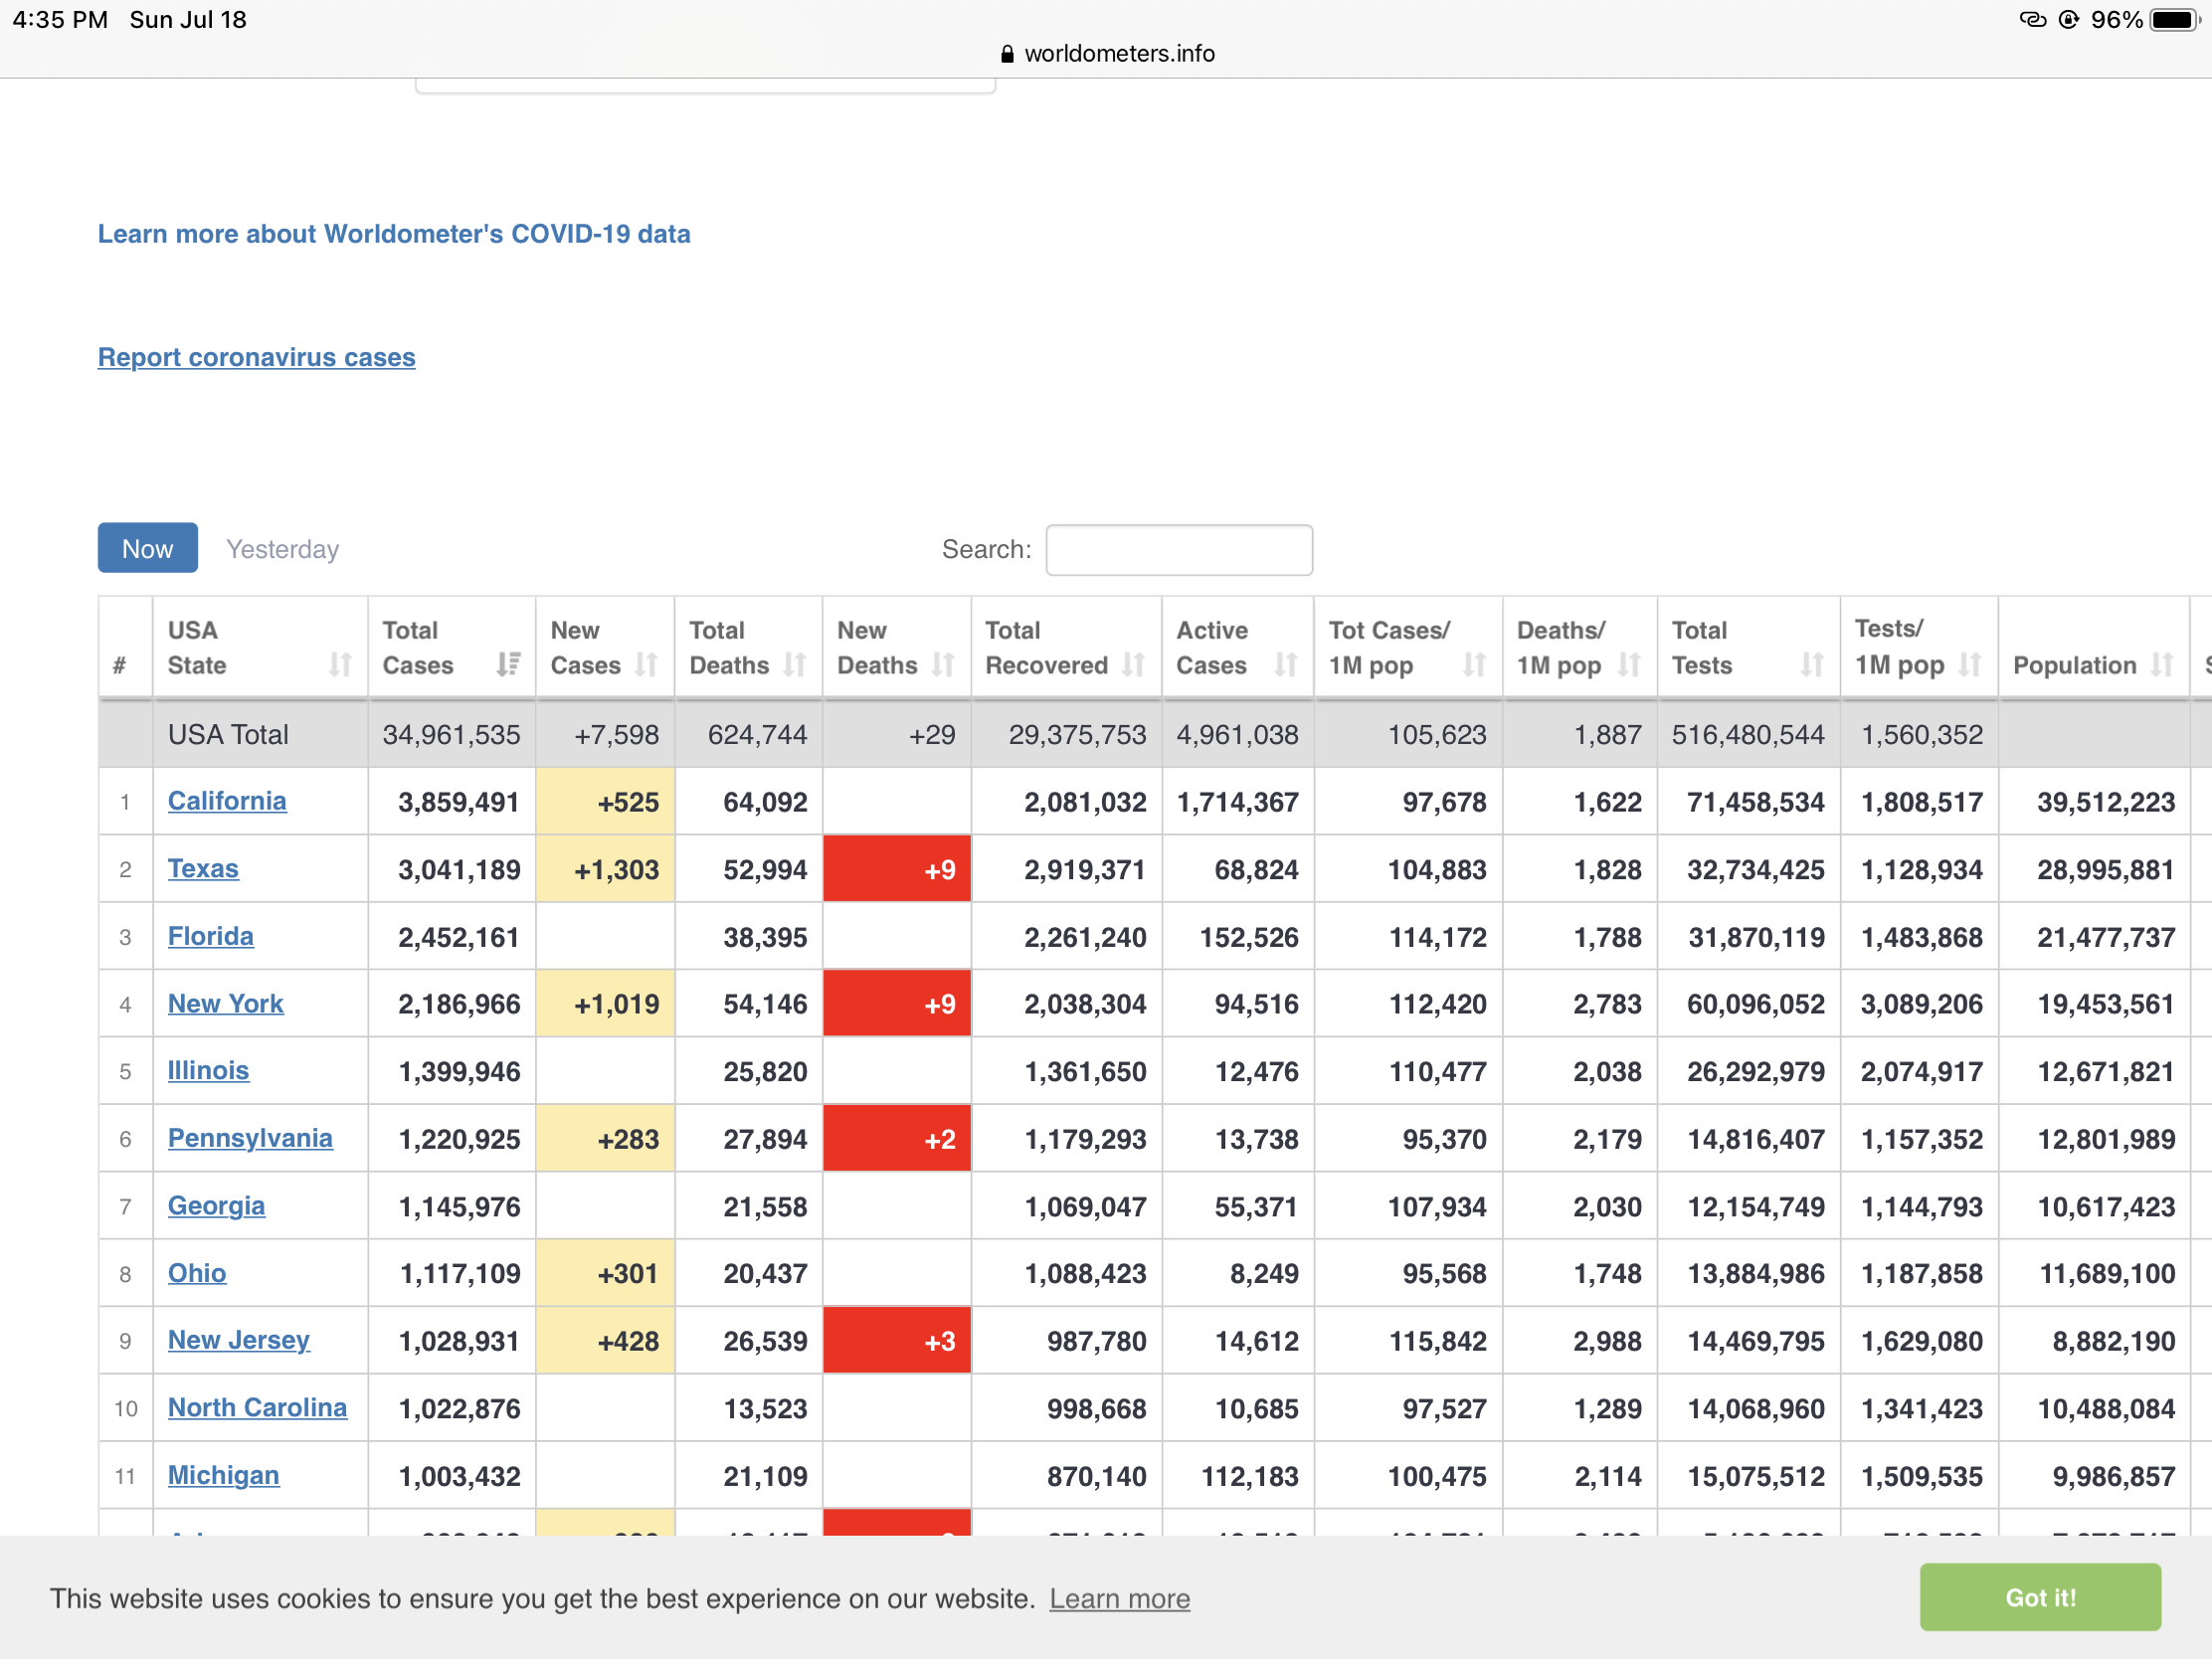Open Learn more about Worldometer's COVID-19 data

[x=394, y=234]
